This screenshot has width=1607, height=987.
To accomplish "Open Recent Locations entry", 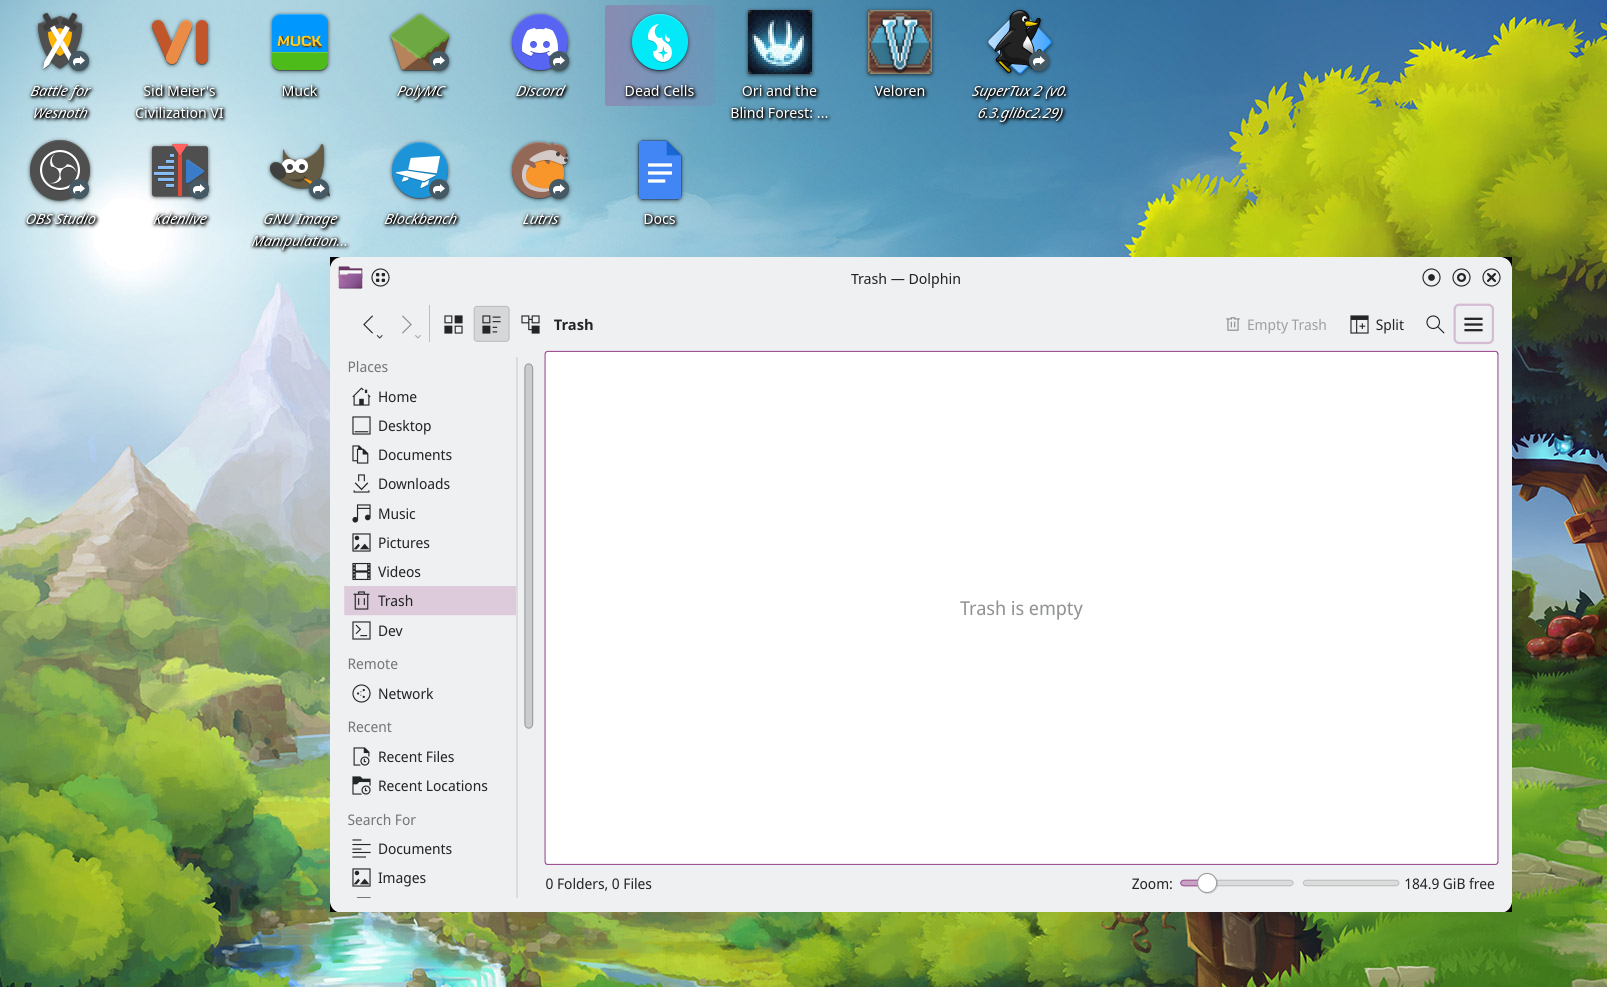I will (x=430, y=786).
